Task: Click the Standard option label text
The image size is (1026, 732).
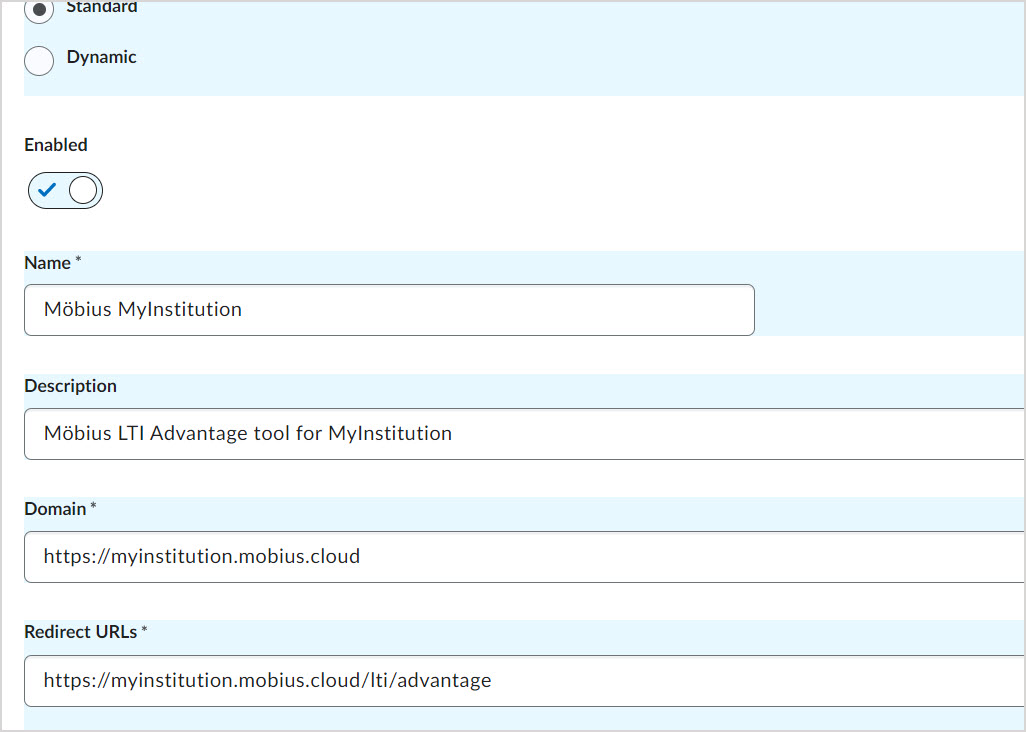Action: [x=101, y=9]
